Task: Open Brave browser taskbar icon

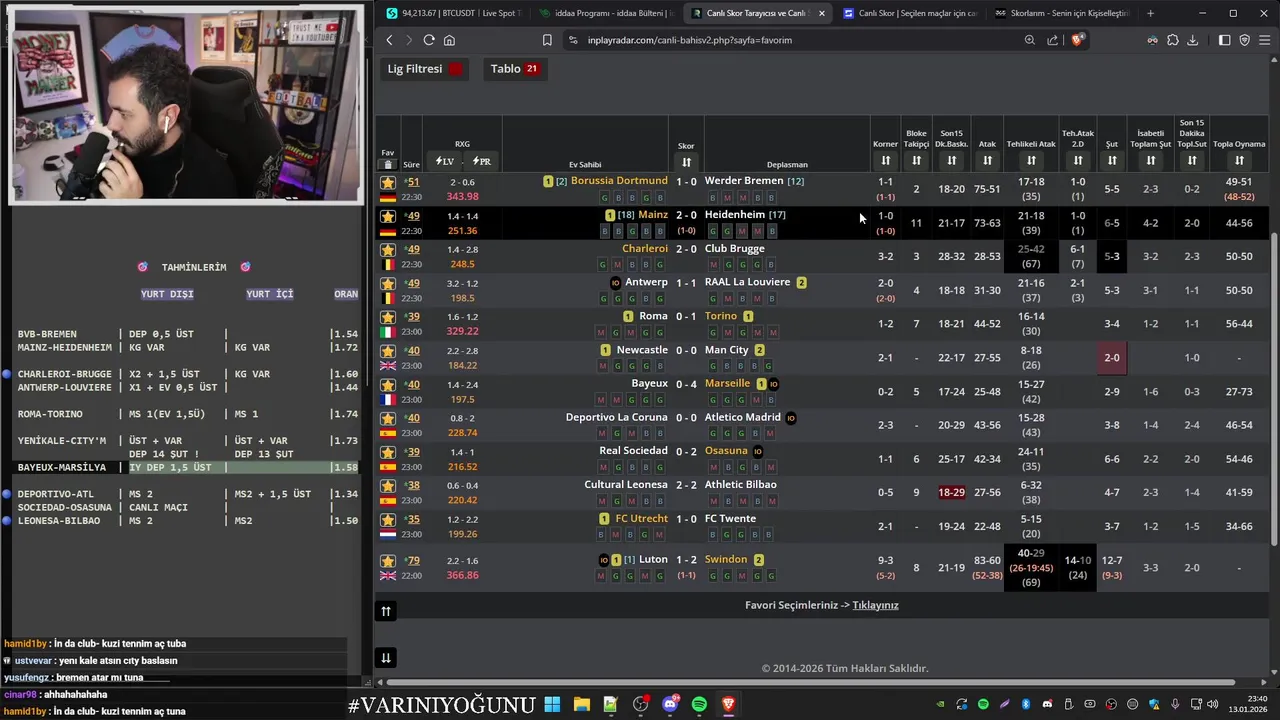Action: [728, 704]
